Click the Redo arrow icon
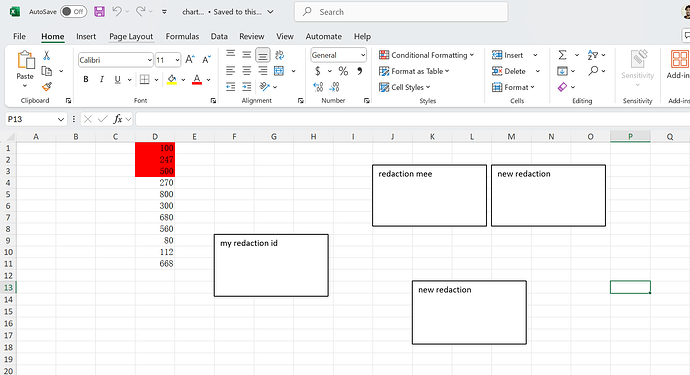The image size is (690, 375). pos(140,11)
